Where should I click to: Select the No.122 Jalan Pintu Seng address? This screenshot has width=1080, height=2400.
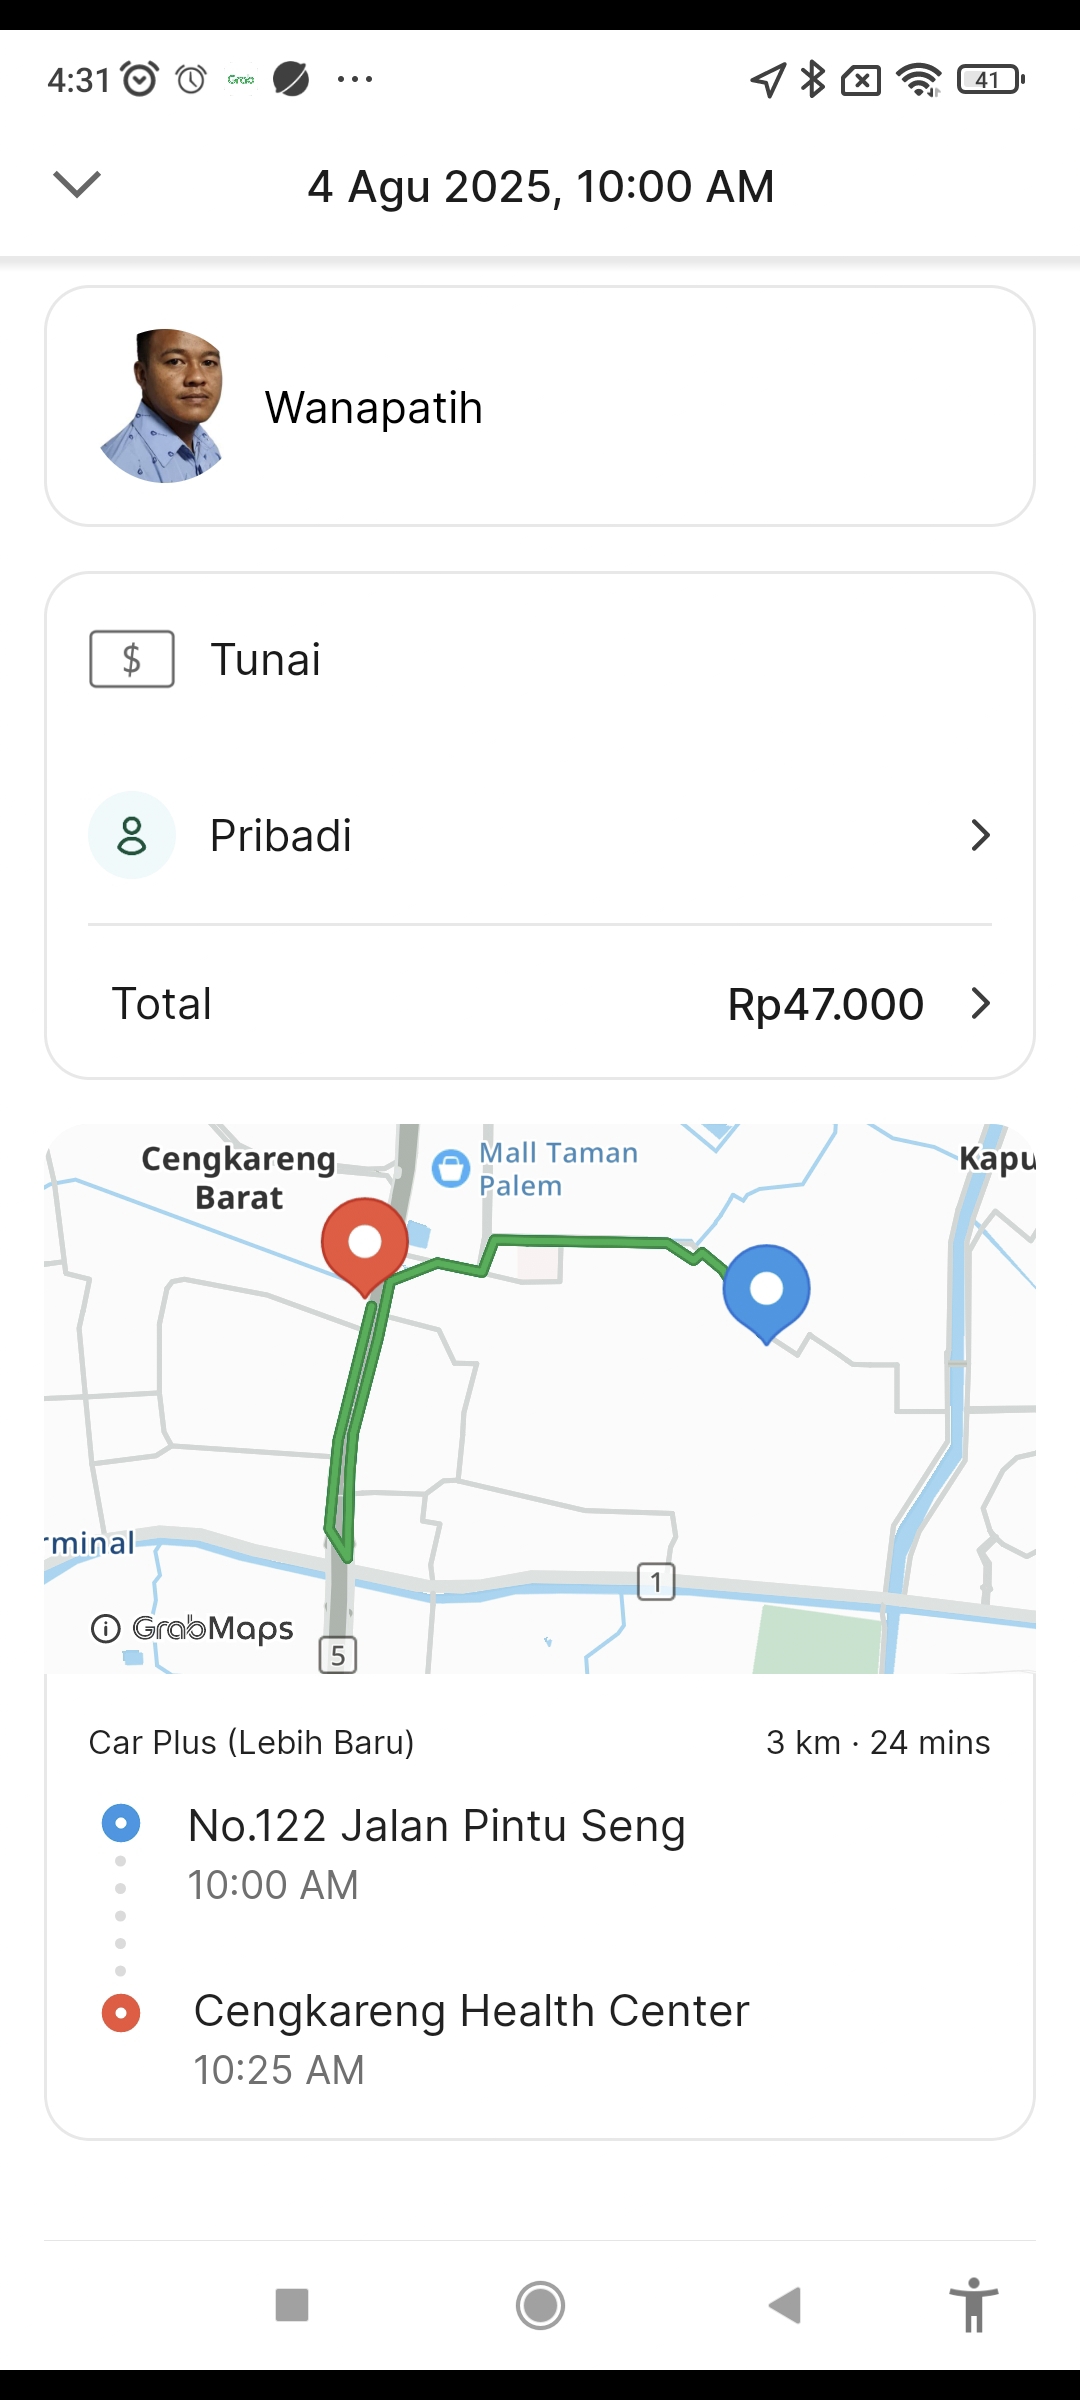pyautogui.click(x=437, y=1826)
